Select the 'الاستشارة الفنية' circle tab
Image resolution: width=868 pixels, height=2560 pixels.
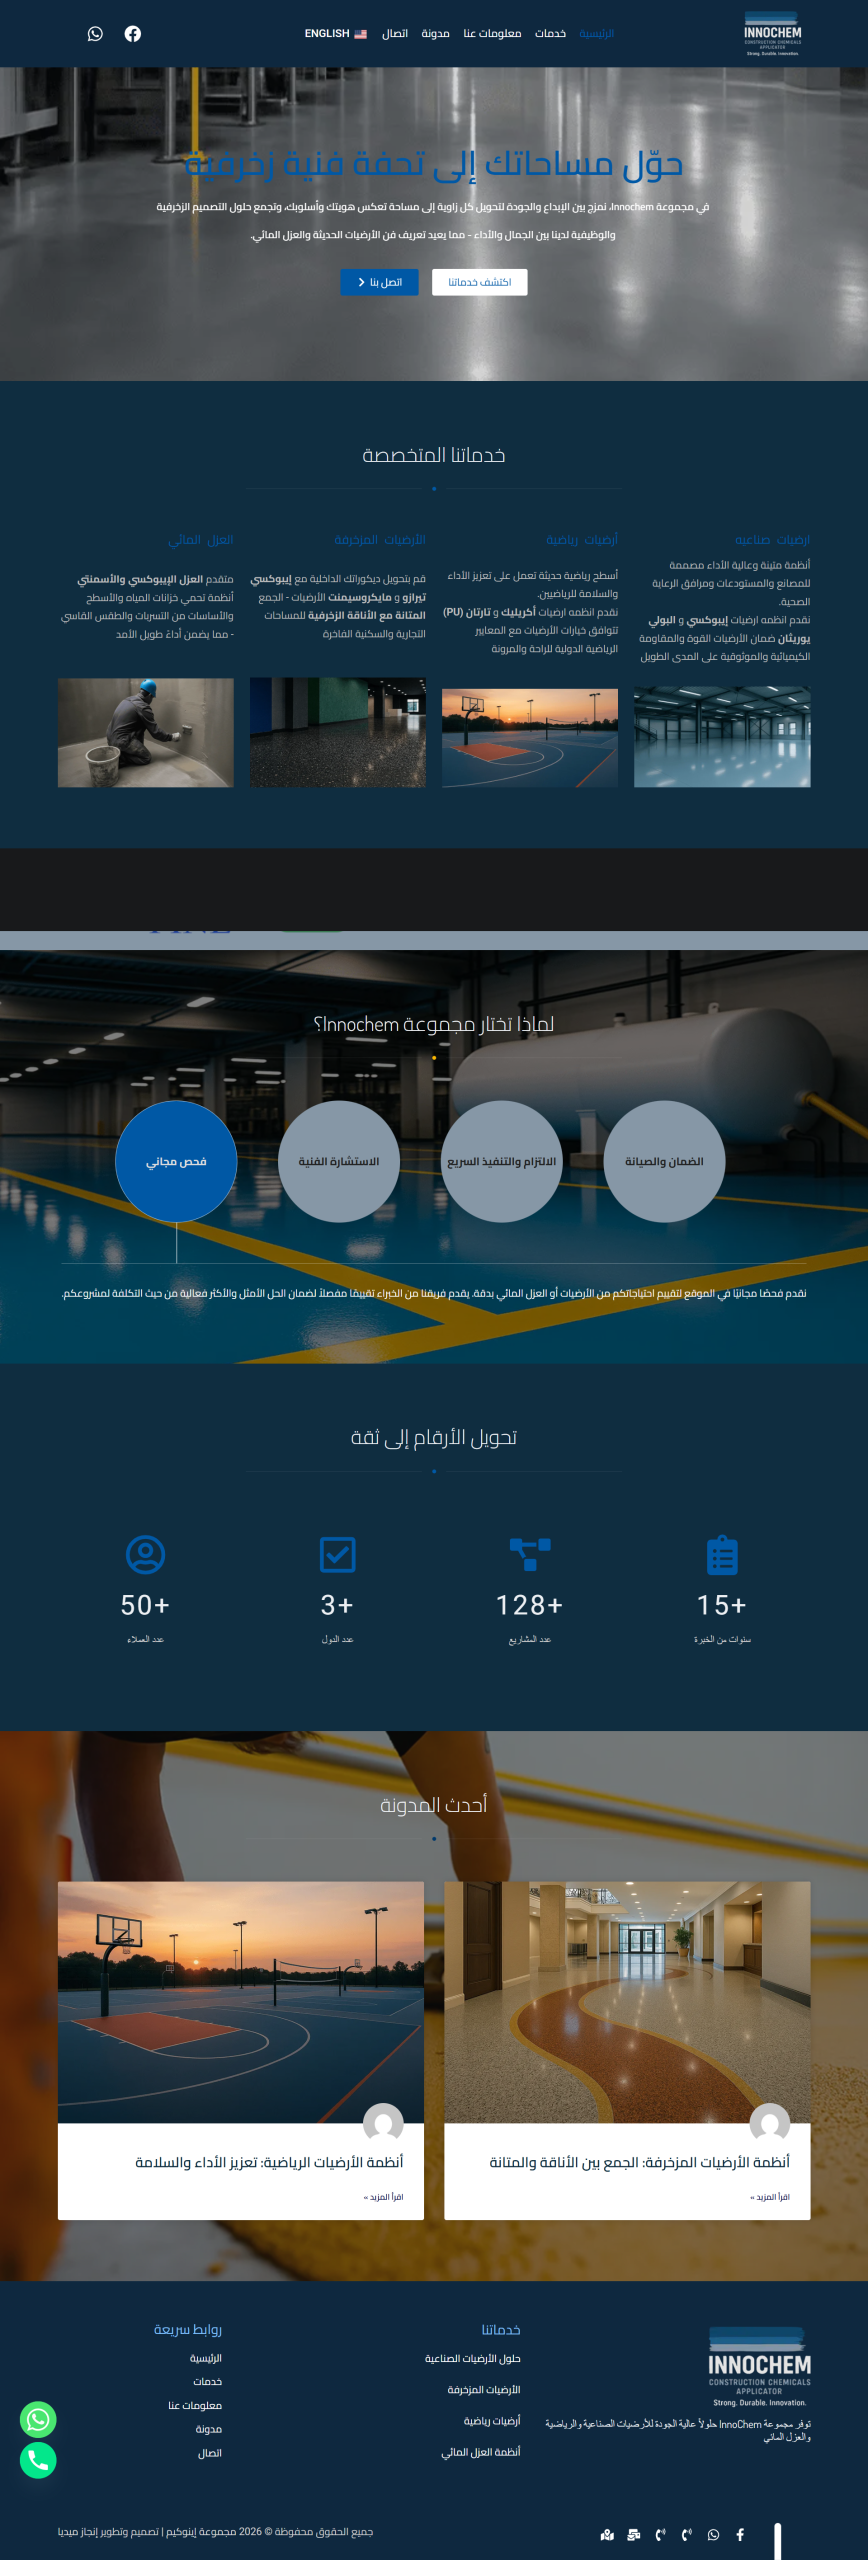[x=339, y=1161]
